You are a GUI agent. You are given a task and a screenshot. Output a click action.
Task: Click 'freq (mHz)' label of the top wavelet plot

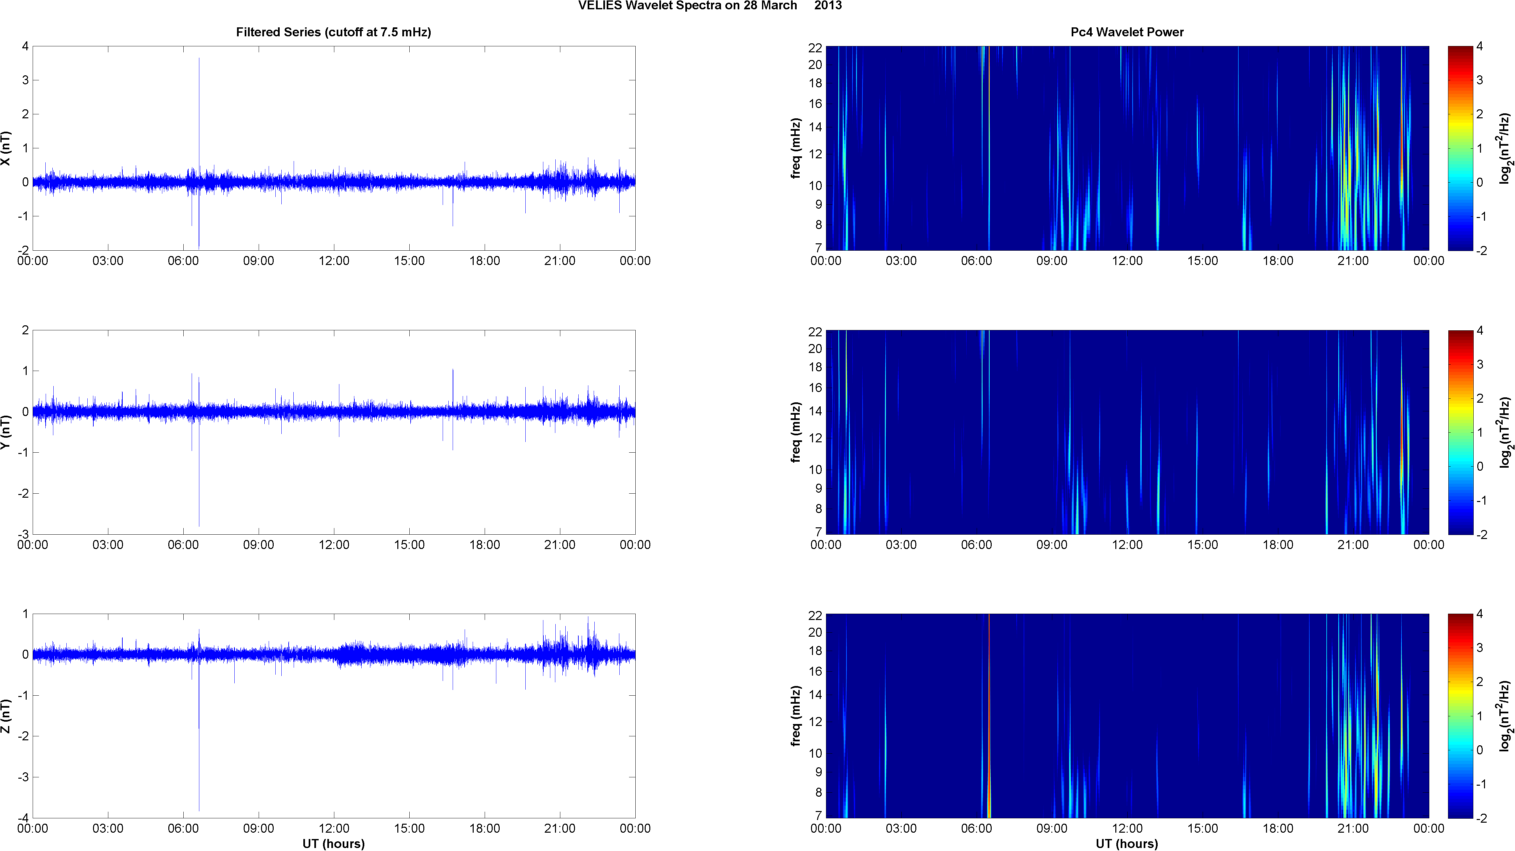click(796, 148)
